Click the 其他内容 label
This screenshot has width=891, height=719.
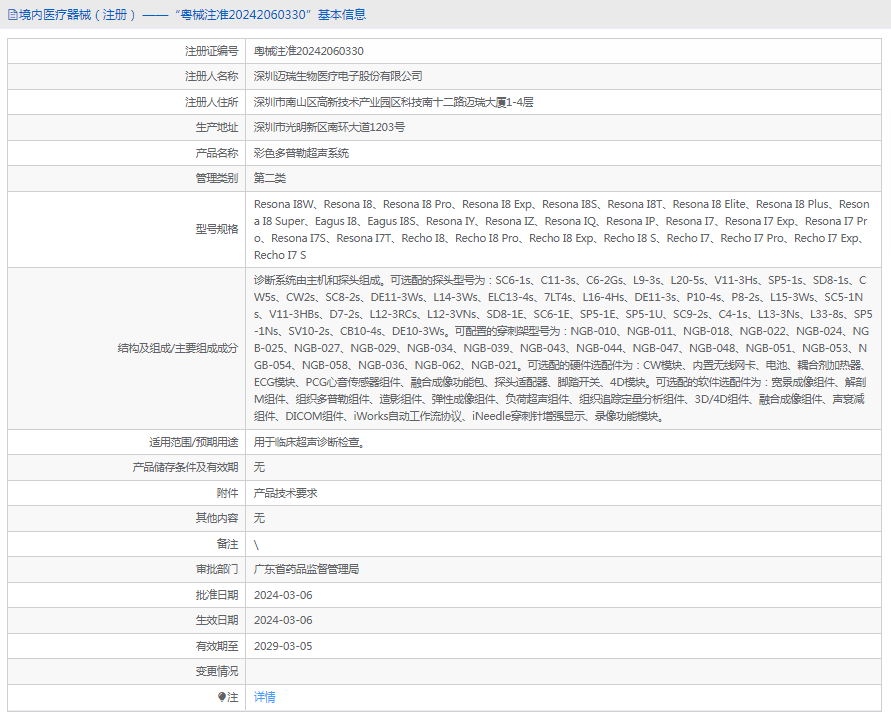point(217,518)
